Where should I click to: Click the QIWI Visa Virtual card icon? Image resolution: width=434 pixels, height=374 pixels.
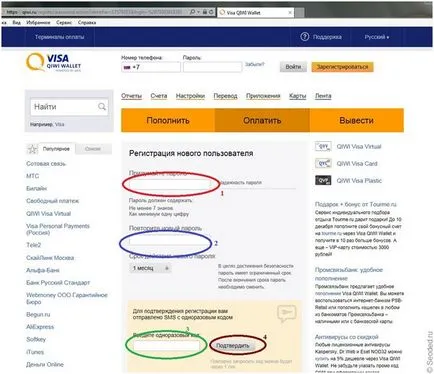pos(323,146)
